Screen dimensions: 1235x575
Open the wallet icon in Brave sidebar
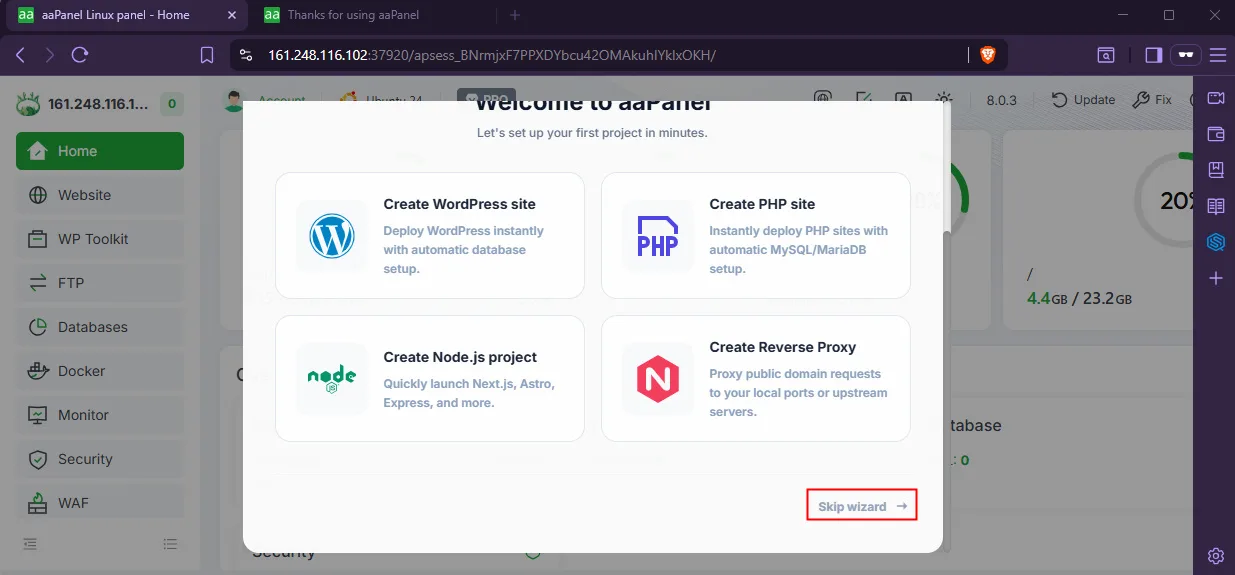pos(1216,134)
